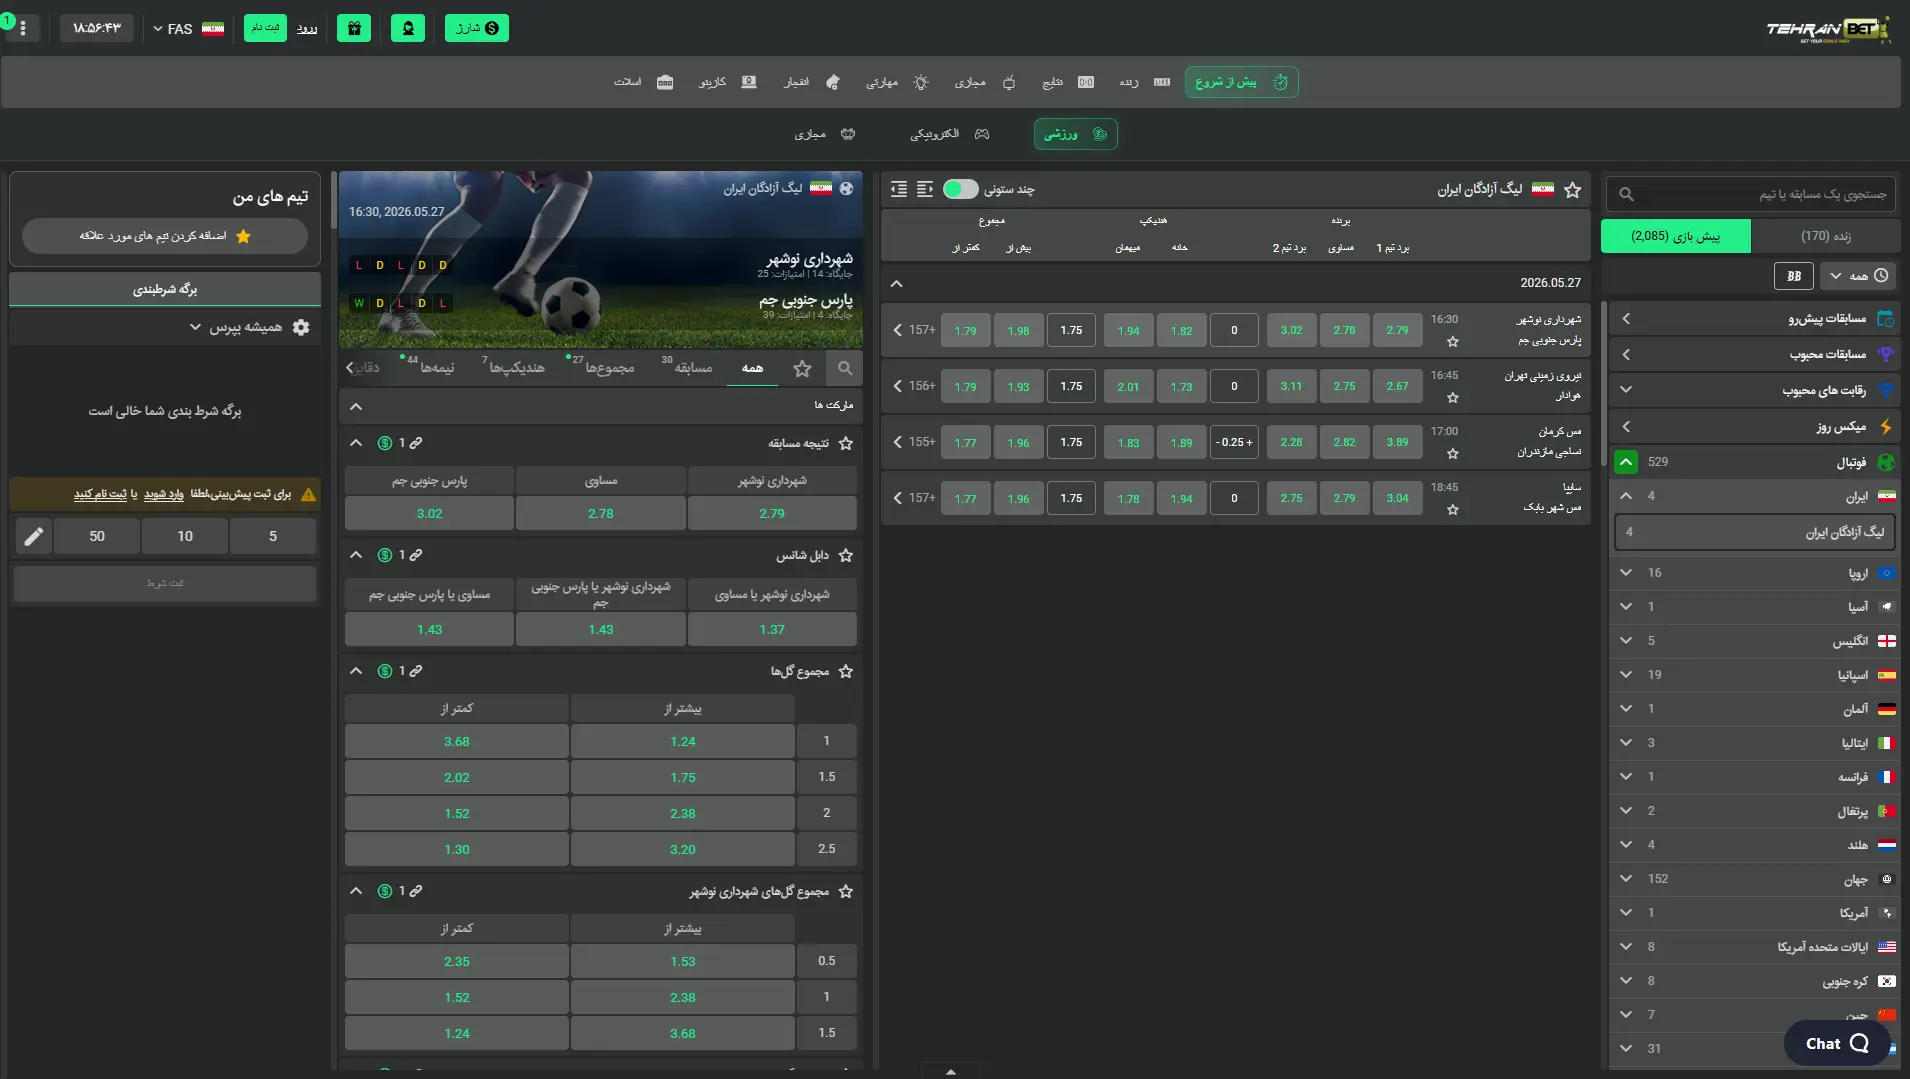Click the gift bonus icon
Viewport: 1910px width, 1079px height.
354,28
